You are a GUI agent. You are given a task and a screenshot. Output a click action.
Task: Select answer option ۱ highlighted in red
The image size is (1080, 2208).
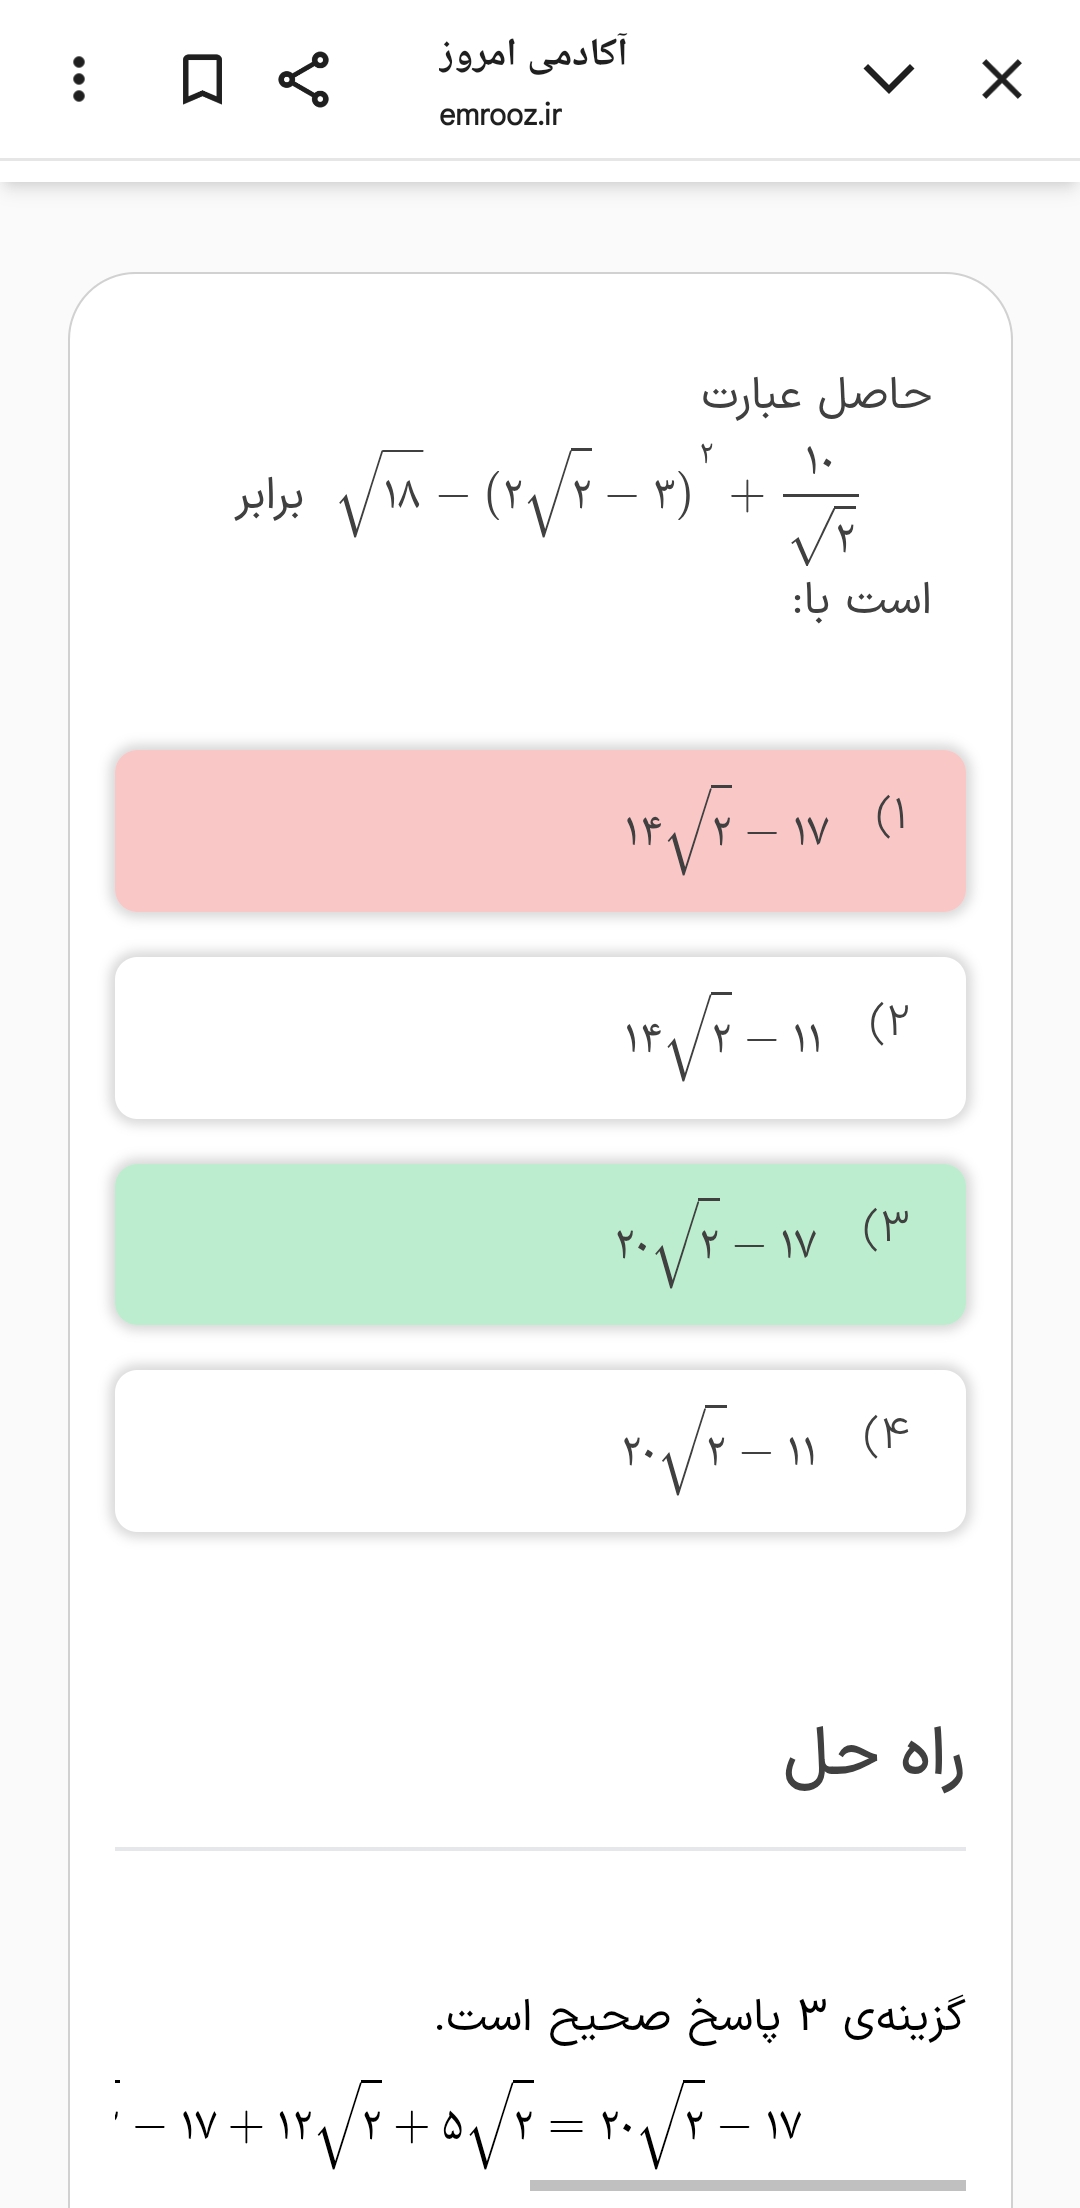click(540, 830)
